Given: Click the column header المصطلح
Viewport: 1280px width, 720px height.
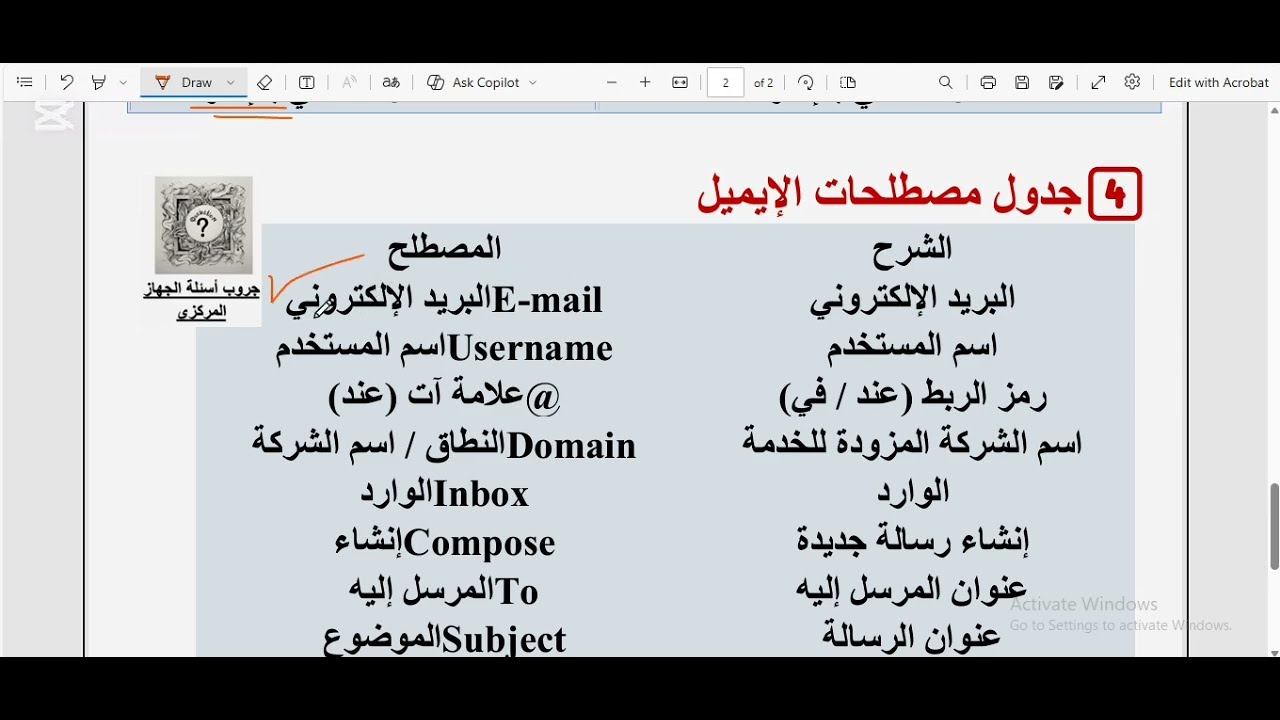Looking at the screenshot, I should click(x=444, y=248).
